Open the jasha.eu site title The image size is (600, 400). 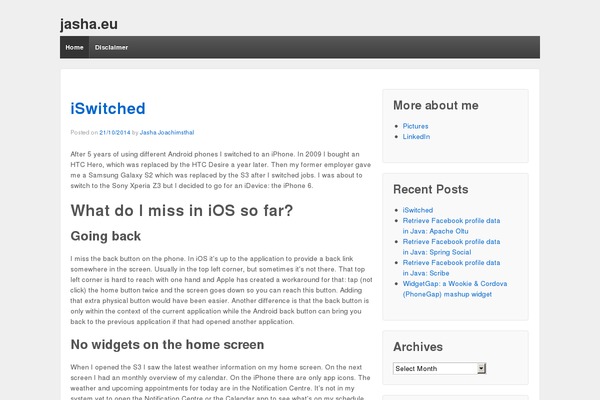pos(89,24)
